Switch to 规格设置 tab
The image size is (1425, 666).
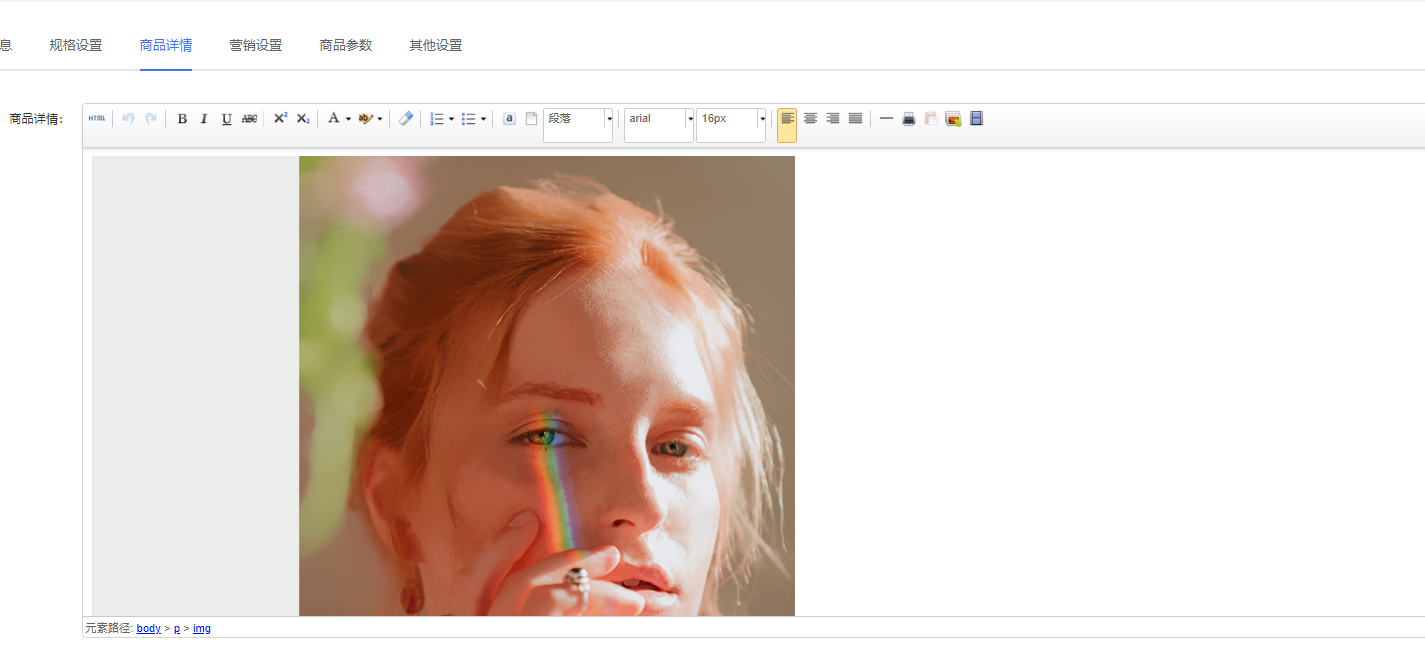click(76, 45)
